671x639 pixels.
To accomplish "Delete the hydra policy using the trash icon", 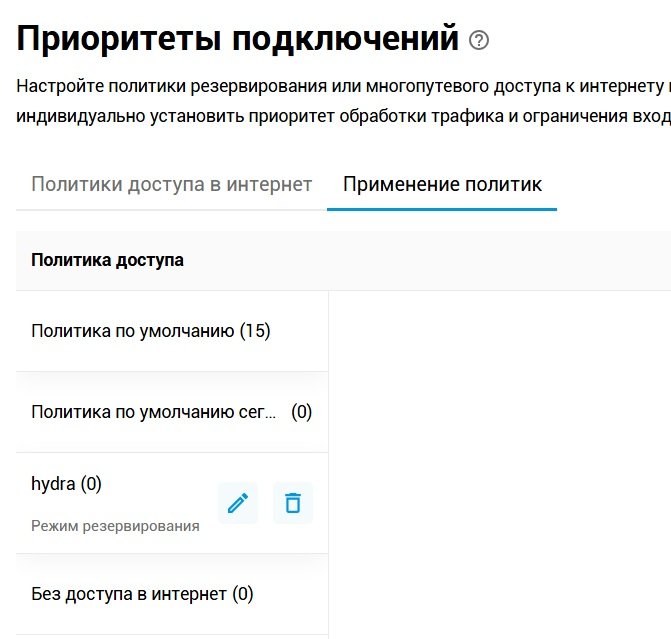I will coord(293,503).
